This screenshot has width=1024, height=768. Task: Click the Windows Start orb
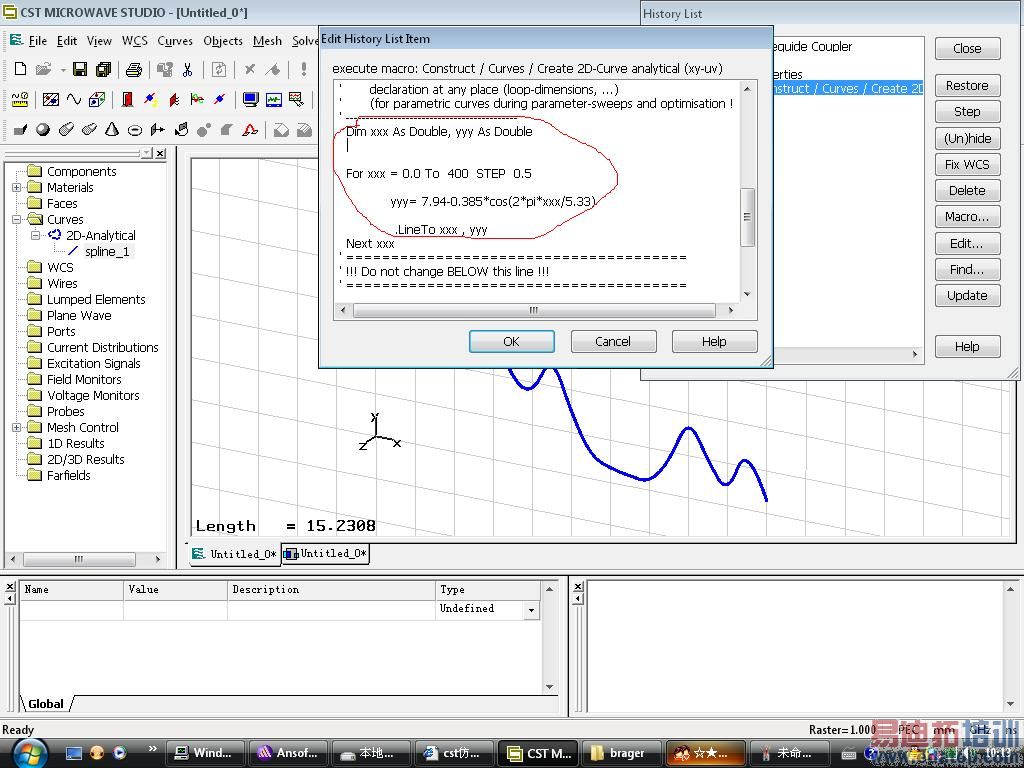click(x=27, y=753)
